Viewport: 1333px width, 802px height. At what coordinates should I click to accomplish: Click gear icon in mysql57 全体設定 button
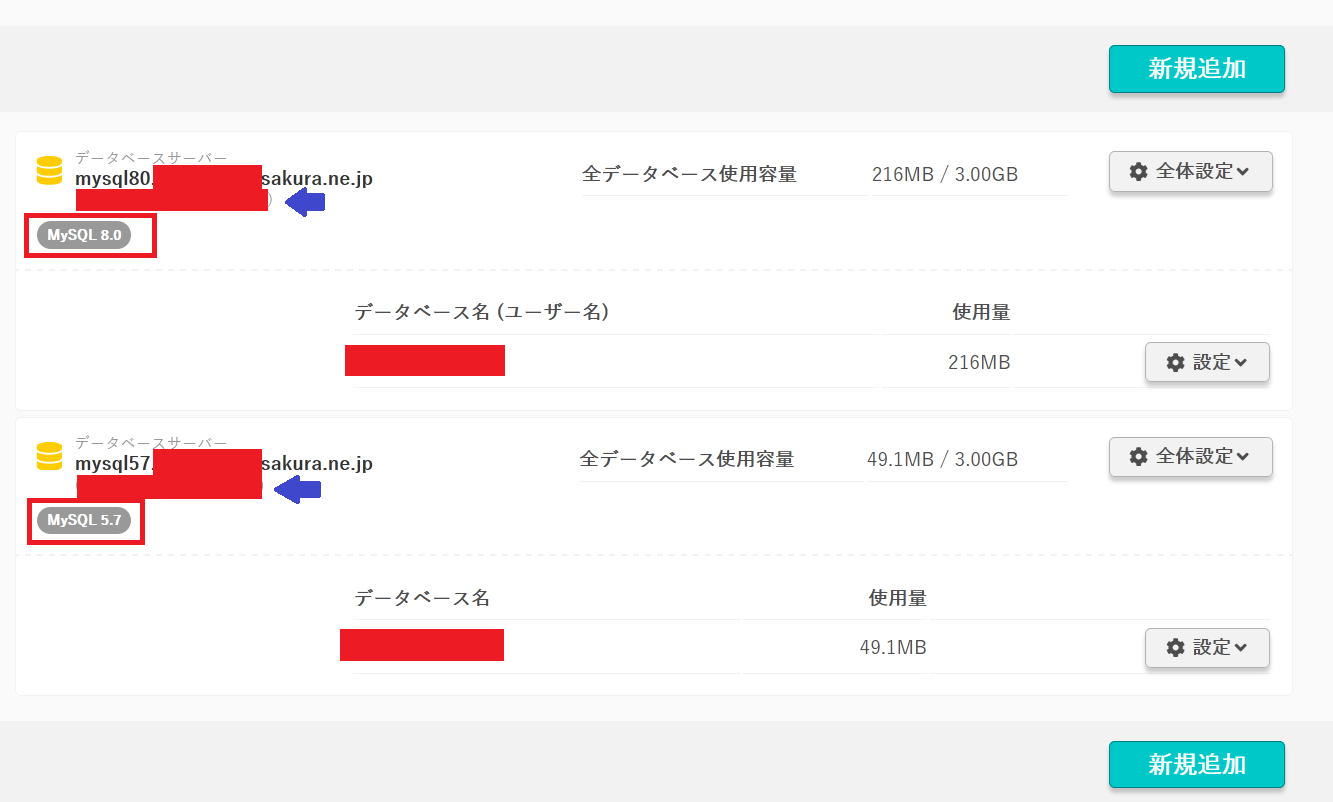(1138, 457)
